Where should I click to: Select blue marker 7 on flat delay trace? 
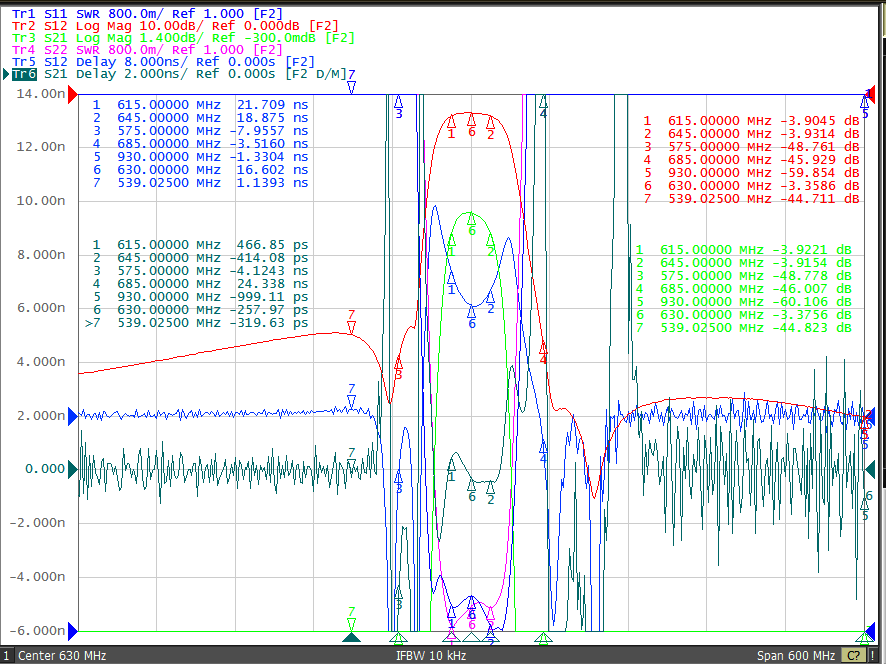[x=351, y=401]
